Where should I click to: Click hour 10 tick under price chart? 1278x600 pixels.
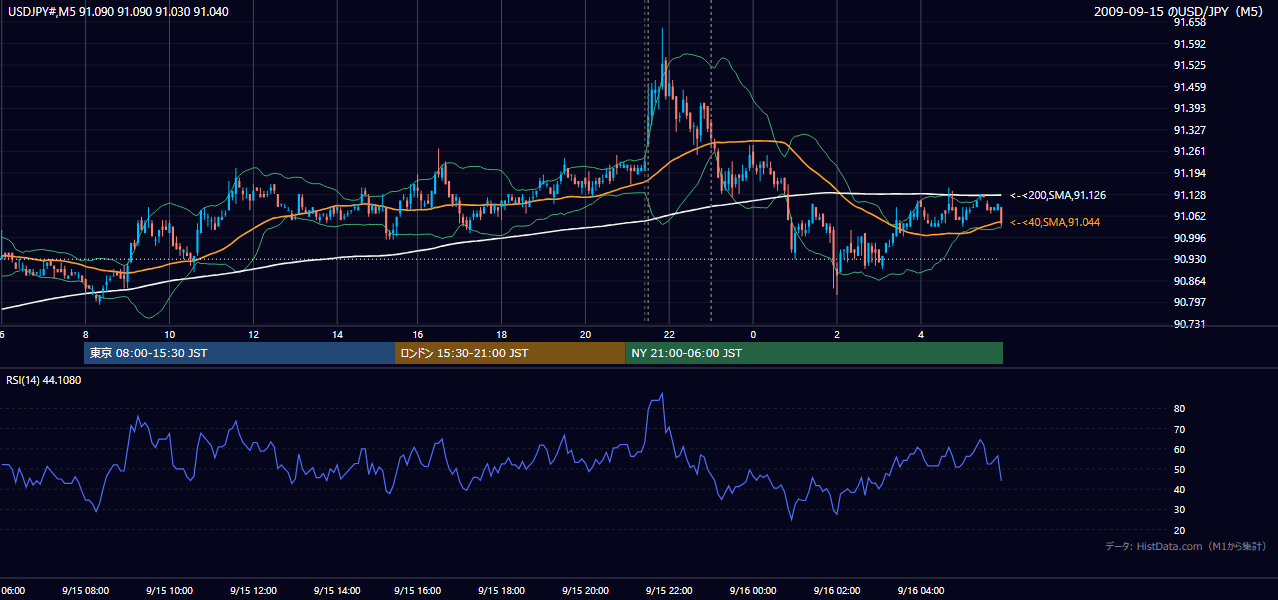click(x=169, y=334)
